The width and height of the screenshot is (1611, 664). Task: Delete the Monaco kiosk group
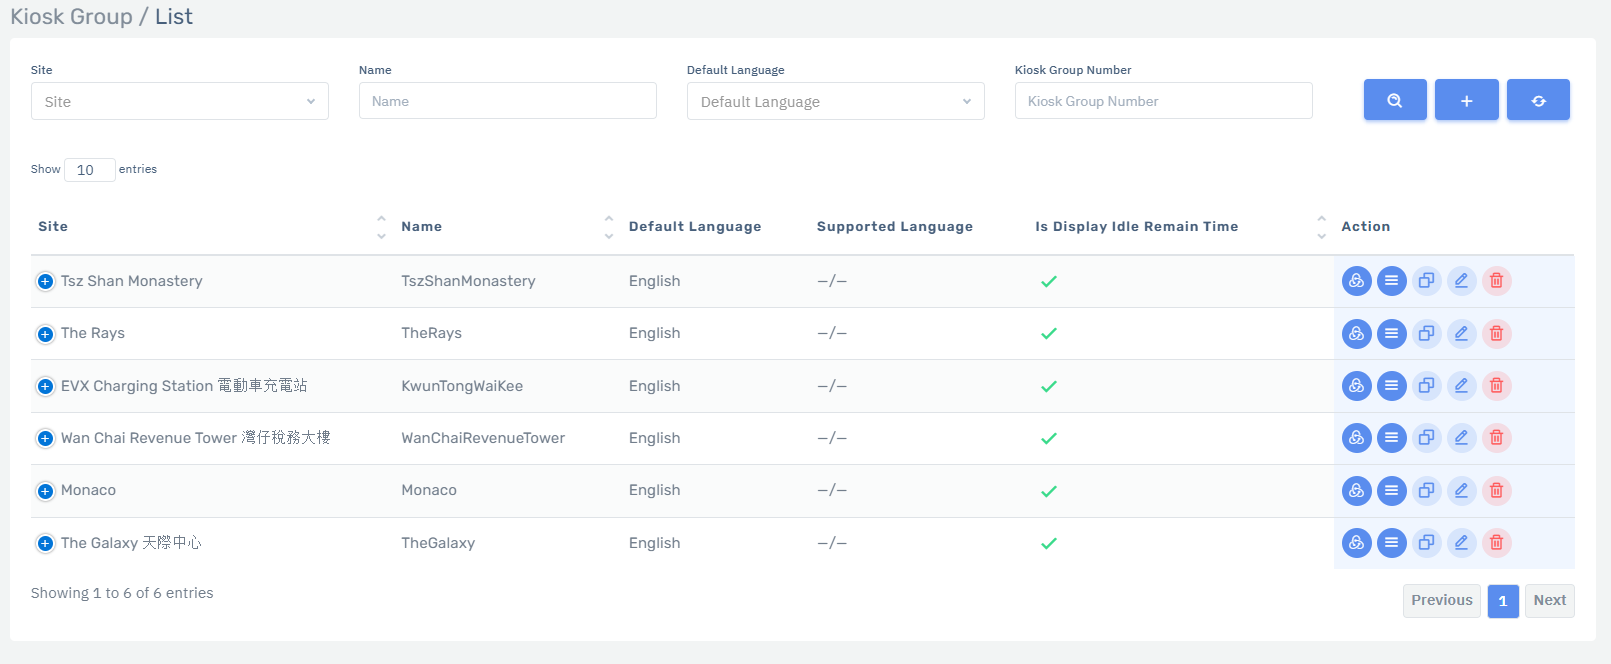[1496, 491]
